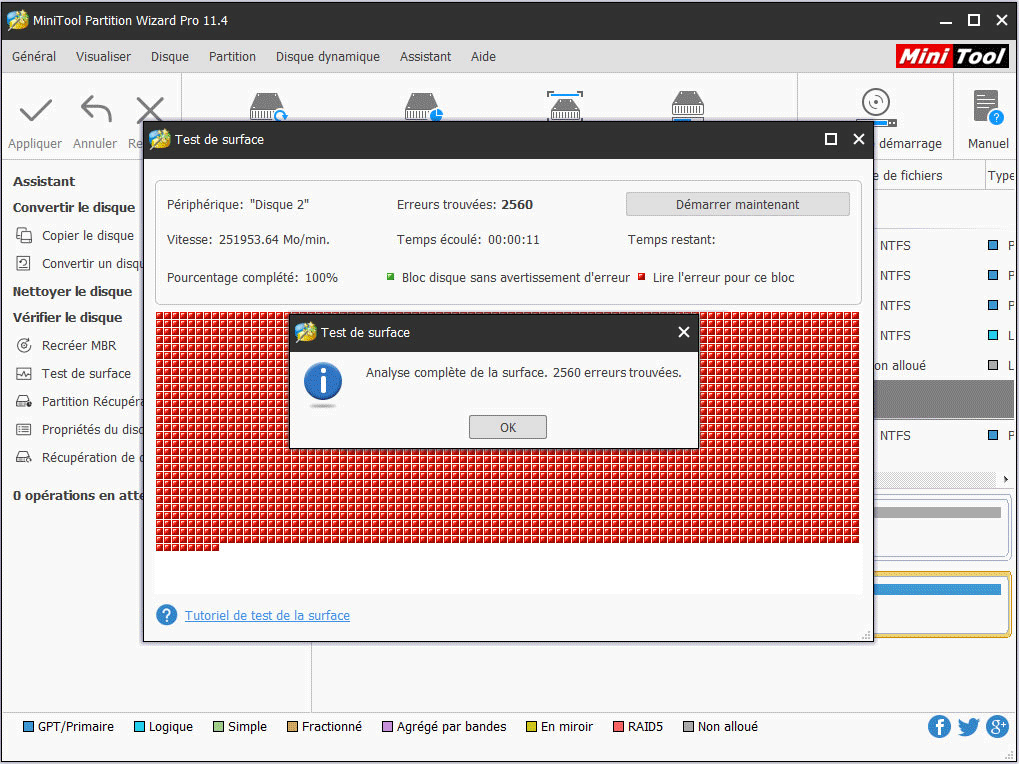Click the horizontal scrollbar right arrow in partition list
Screen dimensions: 1019x764
point(1005,479)
